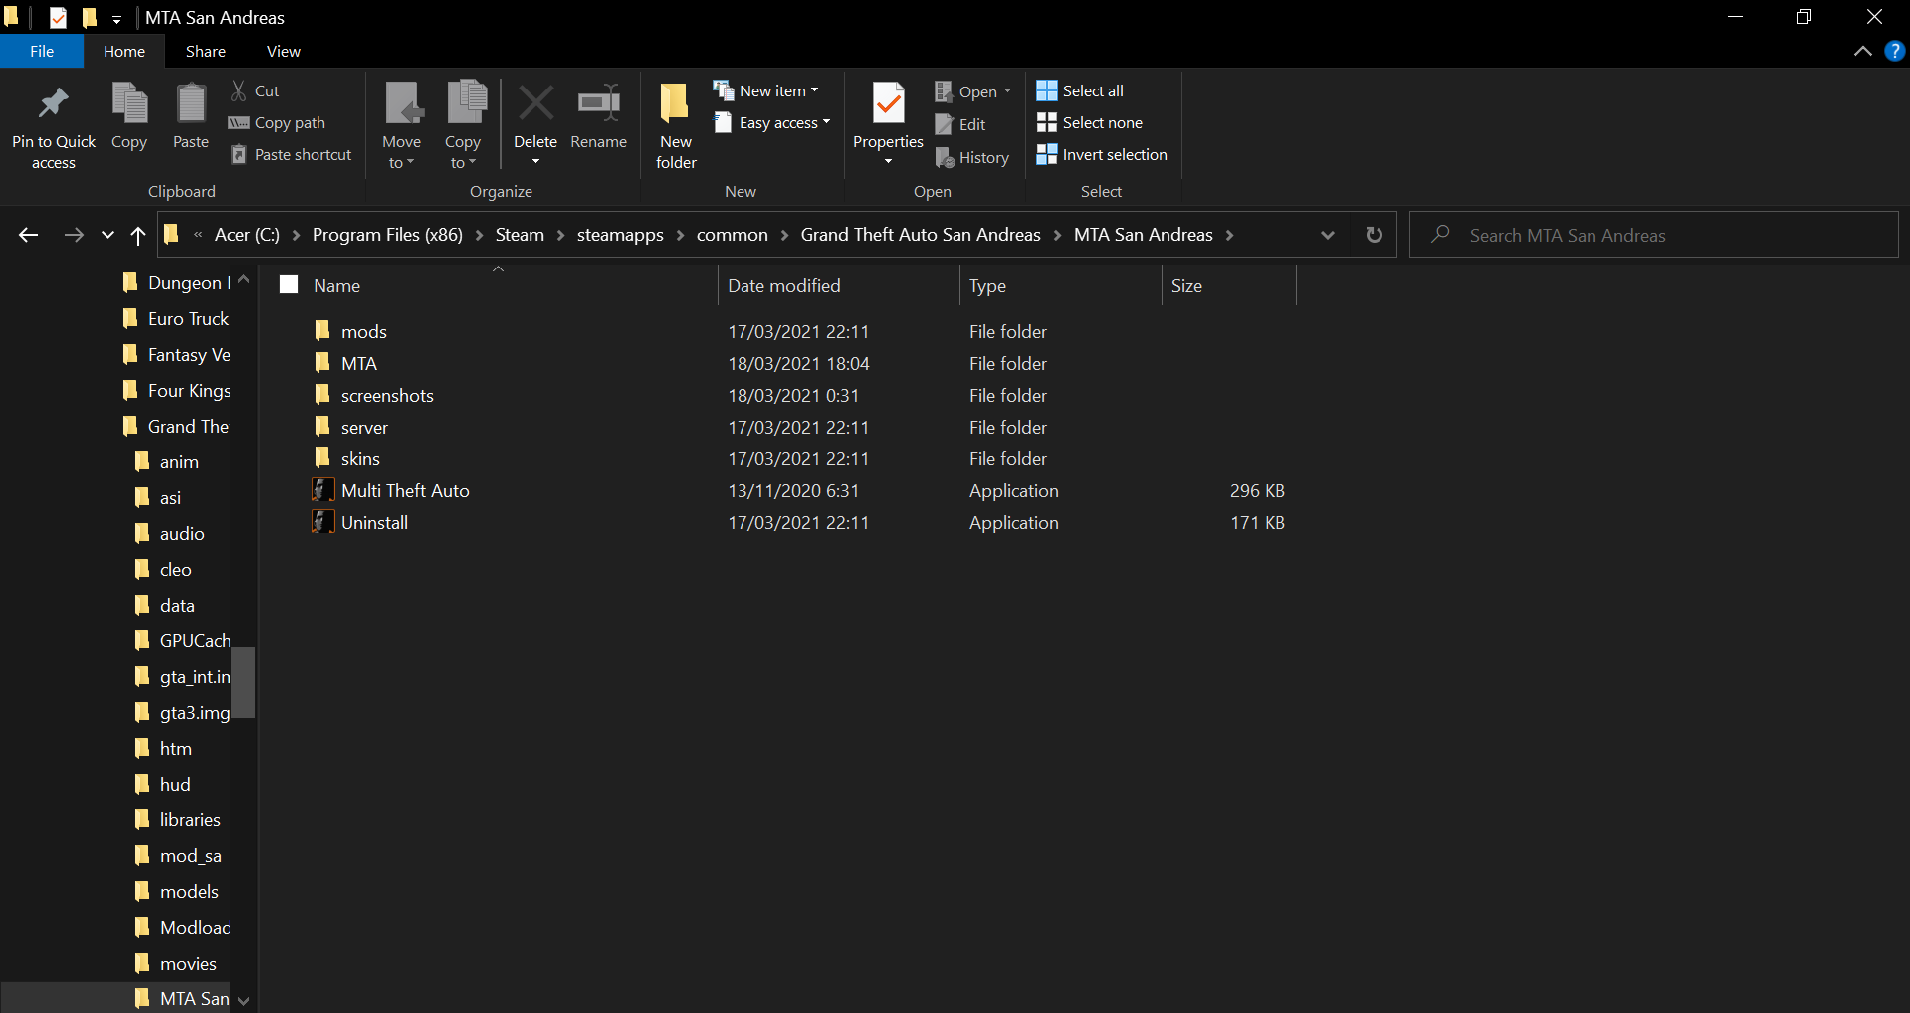
Task: Open Customize Quick Access Toolbar dropdown
Action: (x=116, y=19)
